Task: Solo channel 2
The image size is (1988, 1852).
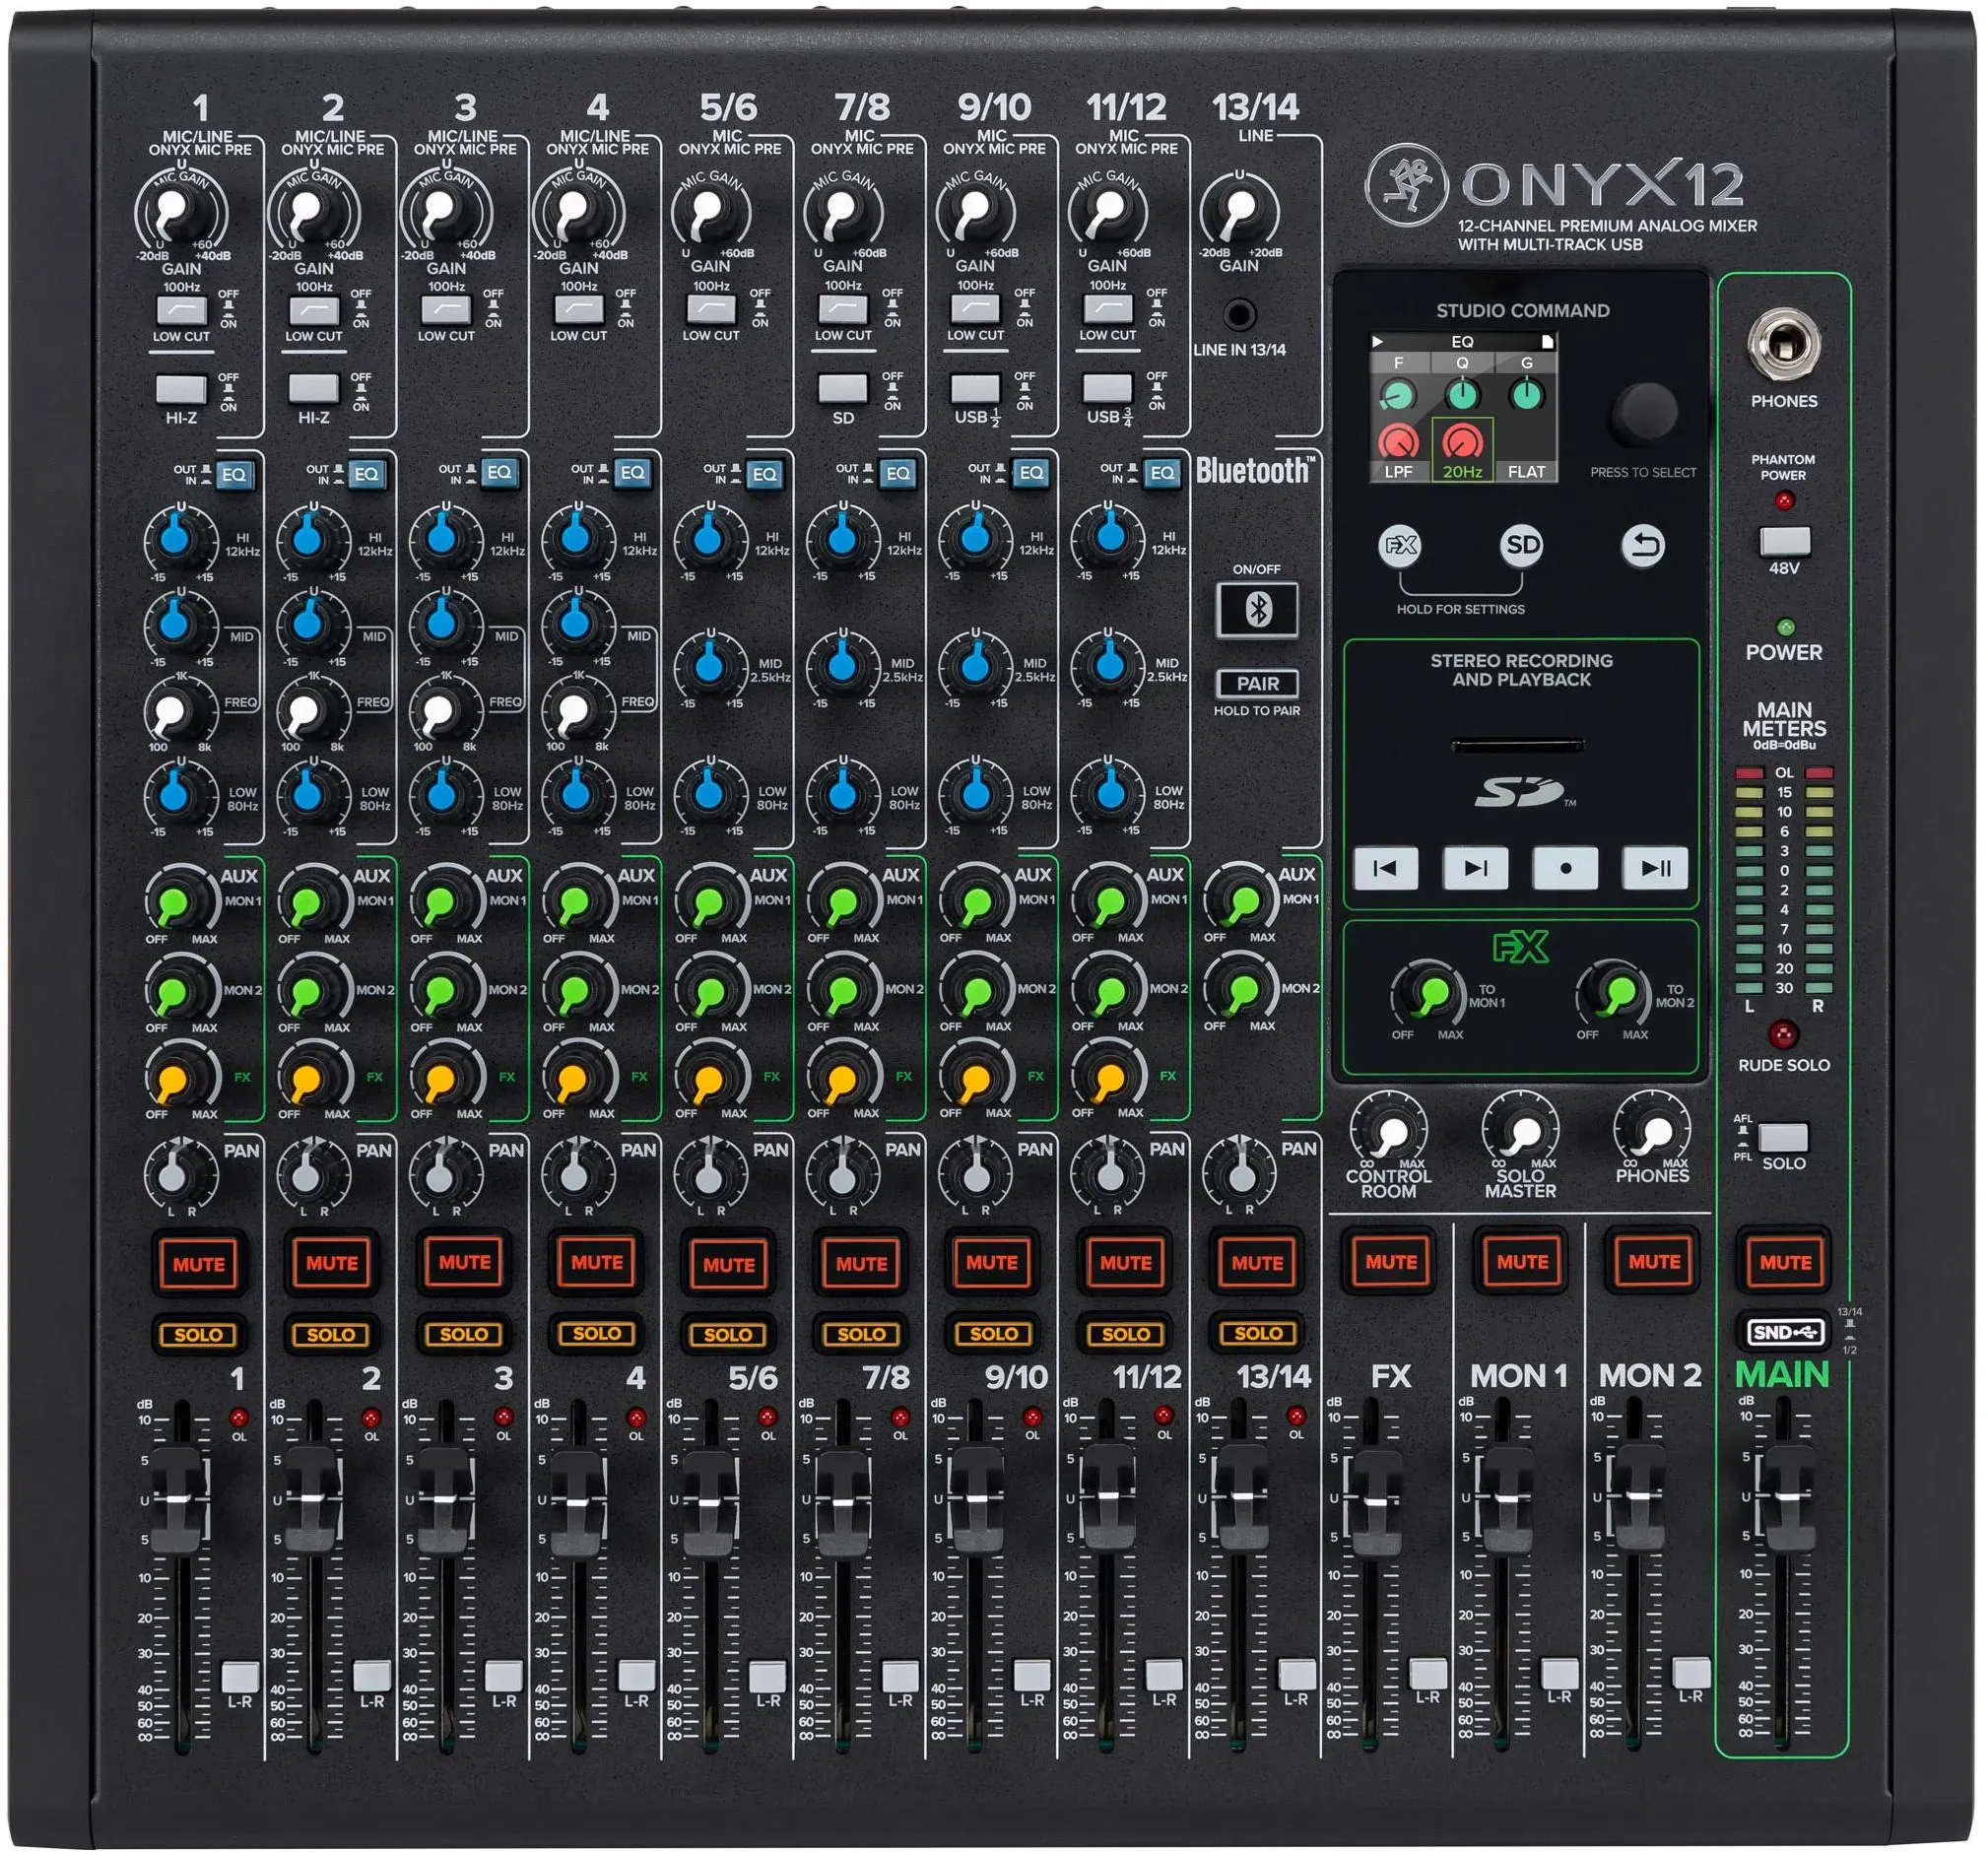Action: (x=331, y=1334)
